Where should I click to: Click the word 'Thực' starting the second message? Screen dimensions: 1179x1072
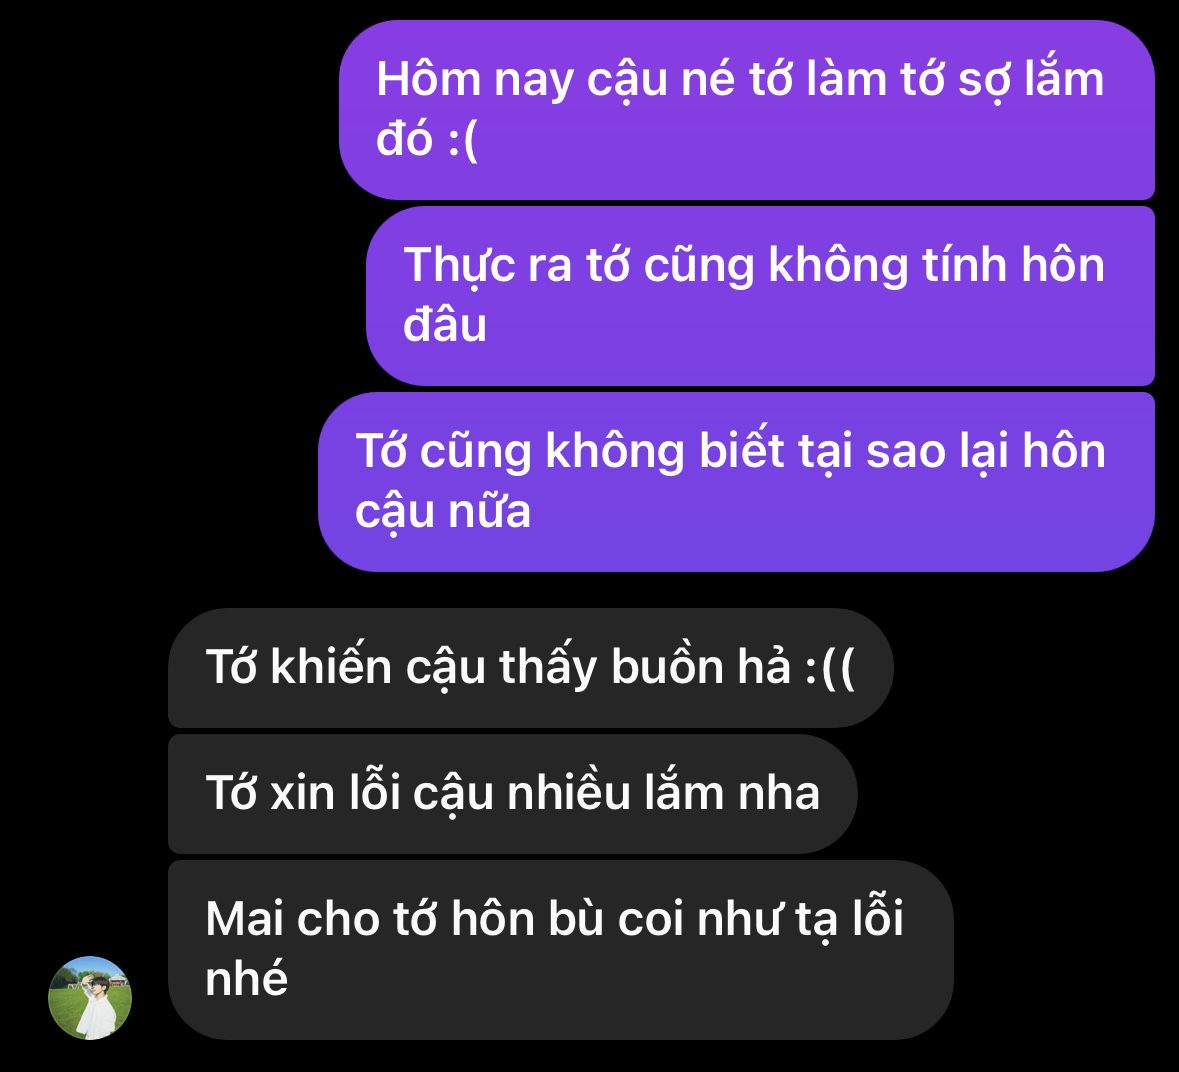pyautogui.click(x=459, y=267)
